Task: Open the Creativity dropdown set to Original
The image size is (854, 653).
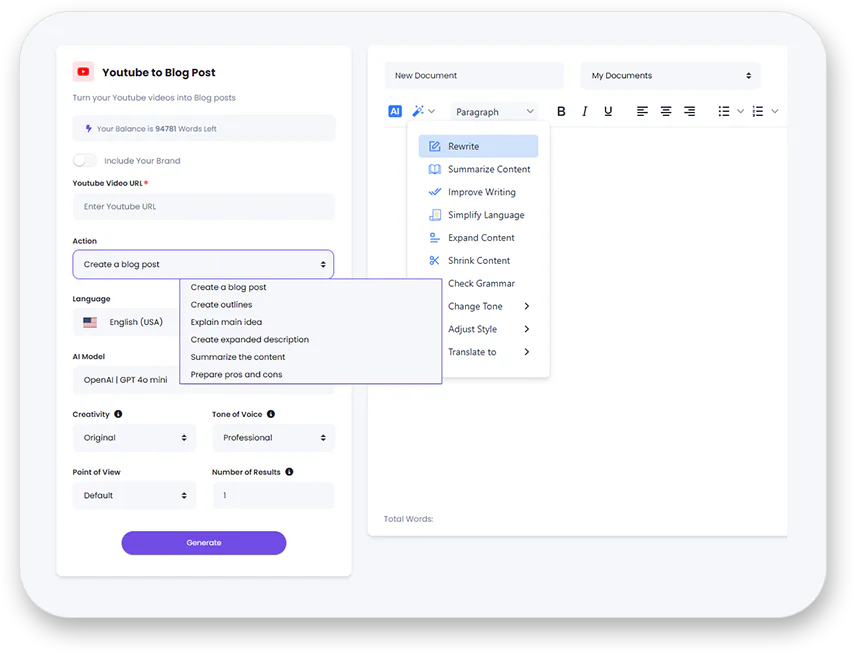Action: pyautogui.click(x=134, y=438)
